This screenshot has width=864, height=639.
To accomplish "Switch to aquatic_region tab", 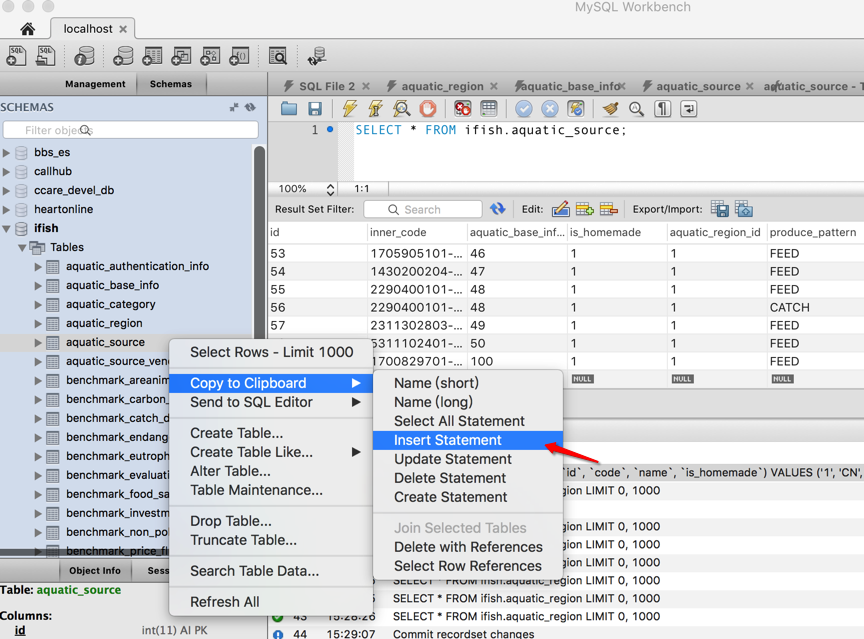I will (442, 86).
